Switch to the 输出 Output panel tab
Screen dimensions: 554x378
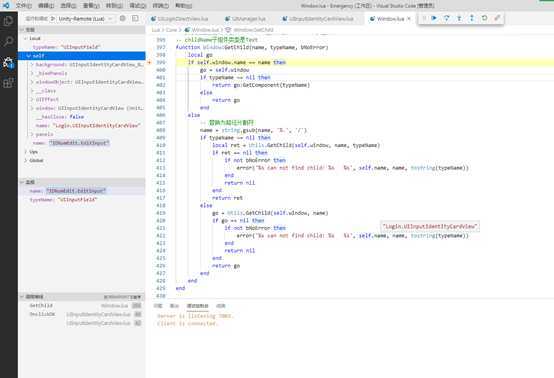click(x=174, y=306)
